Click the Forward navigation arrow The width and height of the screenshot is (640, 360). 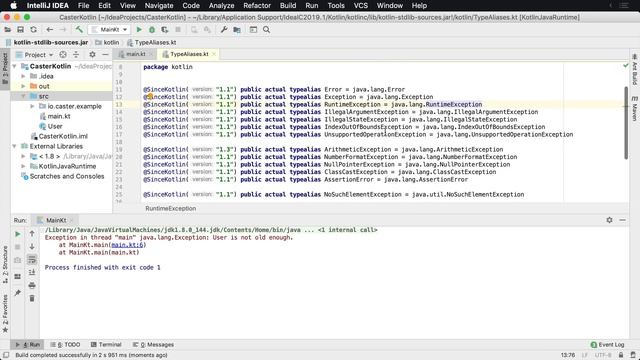pyautogui.click(x=62, y=30)
